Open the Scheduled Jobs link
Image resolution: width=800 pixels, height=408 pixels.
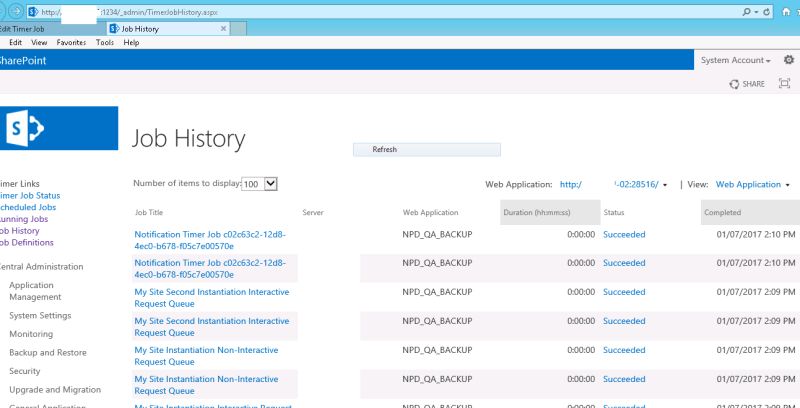tap(28, 207)
